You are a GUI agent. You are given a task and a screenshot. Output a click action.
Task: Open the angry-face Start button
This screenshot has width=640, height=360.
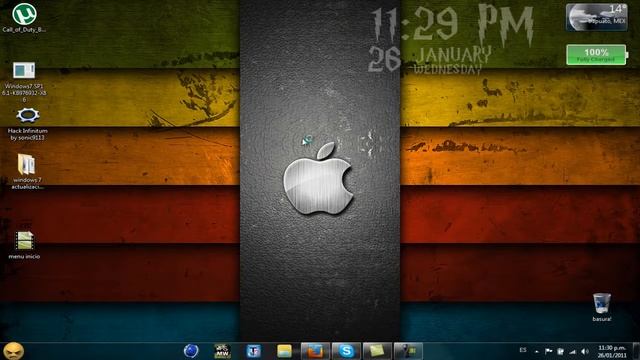pos(13,351)
